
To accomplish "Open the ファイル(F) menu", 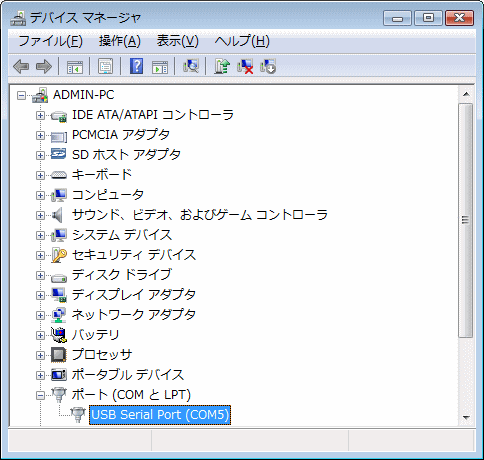I will click(x=51, y=41).
